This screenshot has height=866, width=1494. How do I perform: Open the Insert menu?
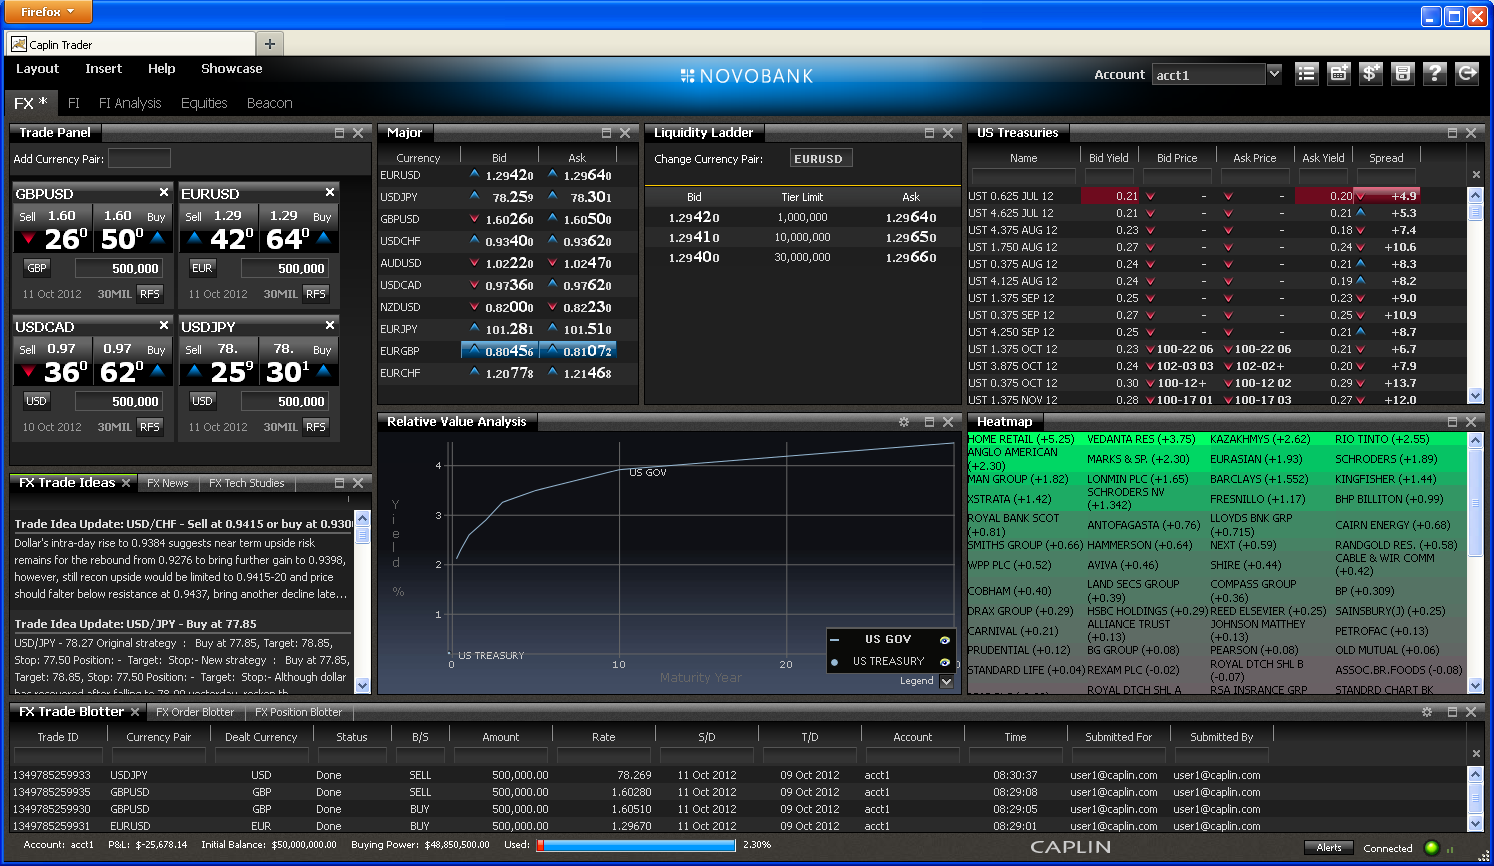[103, 69]
